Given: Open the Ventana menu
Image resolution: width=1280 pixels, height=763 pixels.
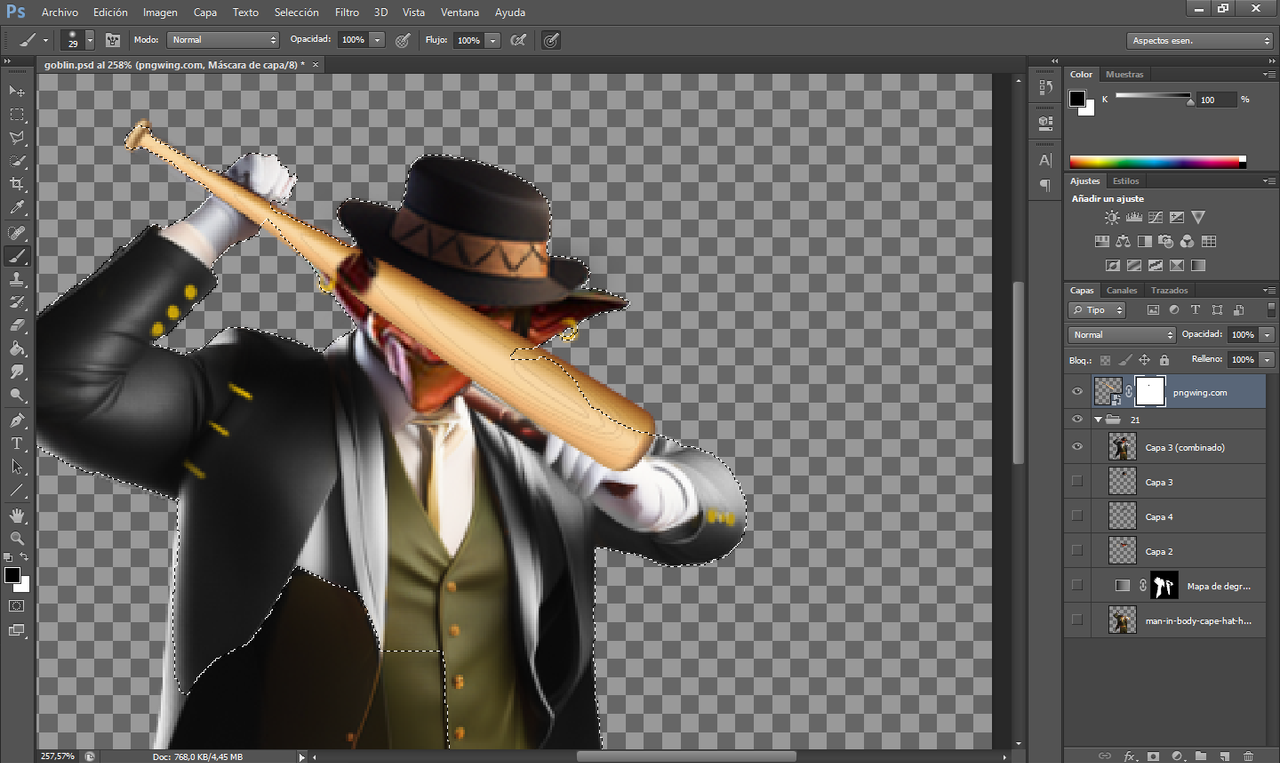Looking at the screenshot, I should pyautogui.click(x=460, y=13).
